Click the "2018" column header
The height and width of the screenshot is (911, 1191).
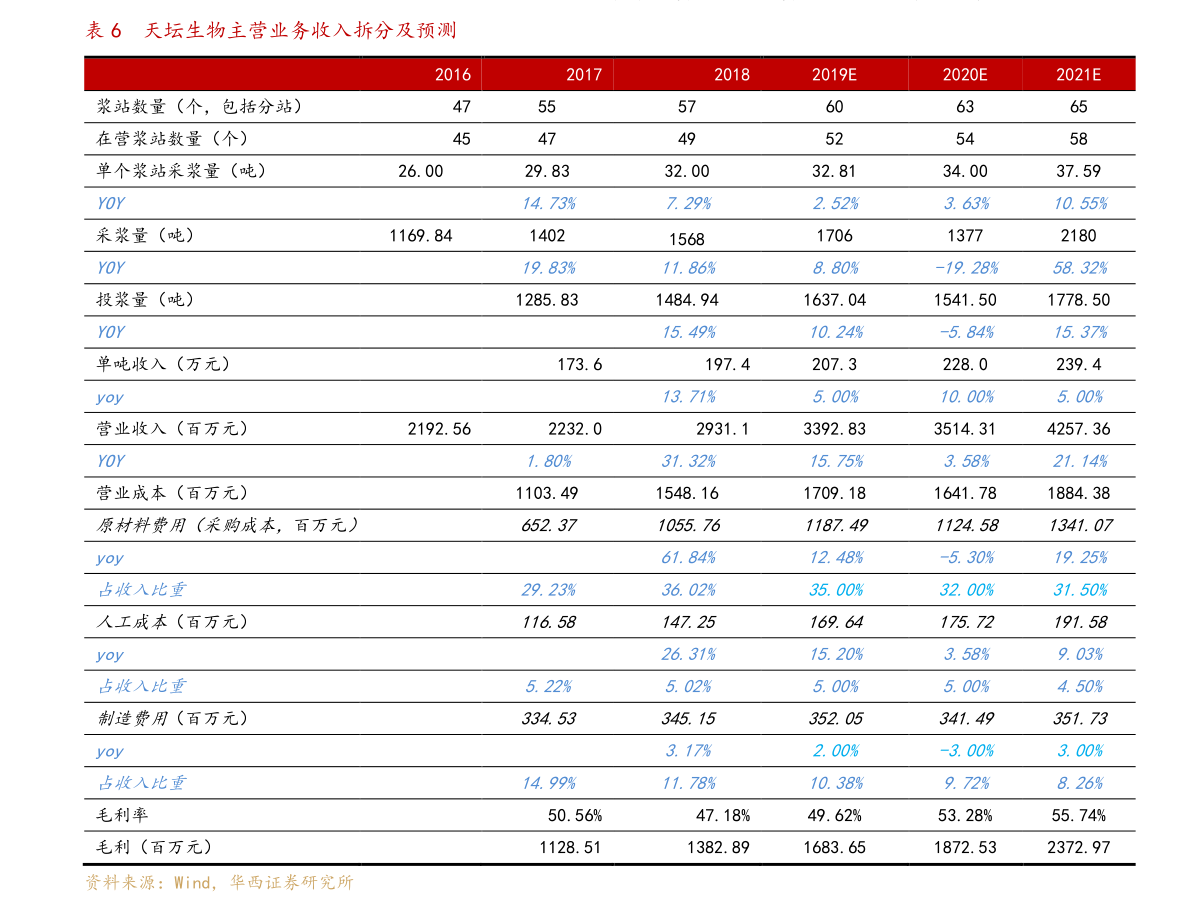pyautogui.click(x=731, y=74)
